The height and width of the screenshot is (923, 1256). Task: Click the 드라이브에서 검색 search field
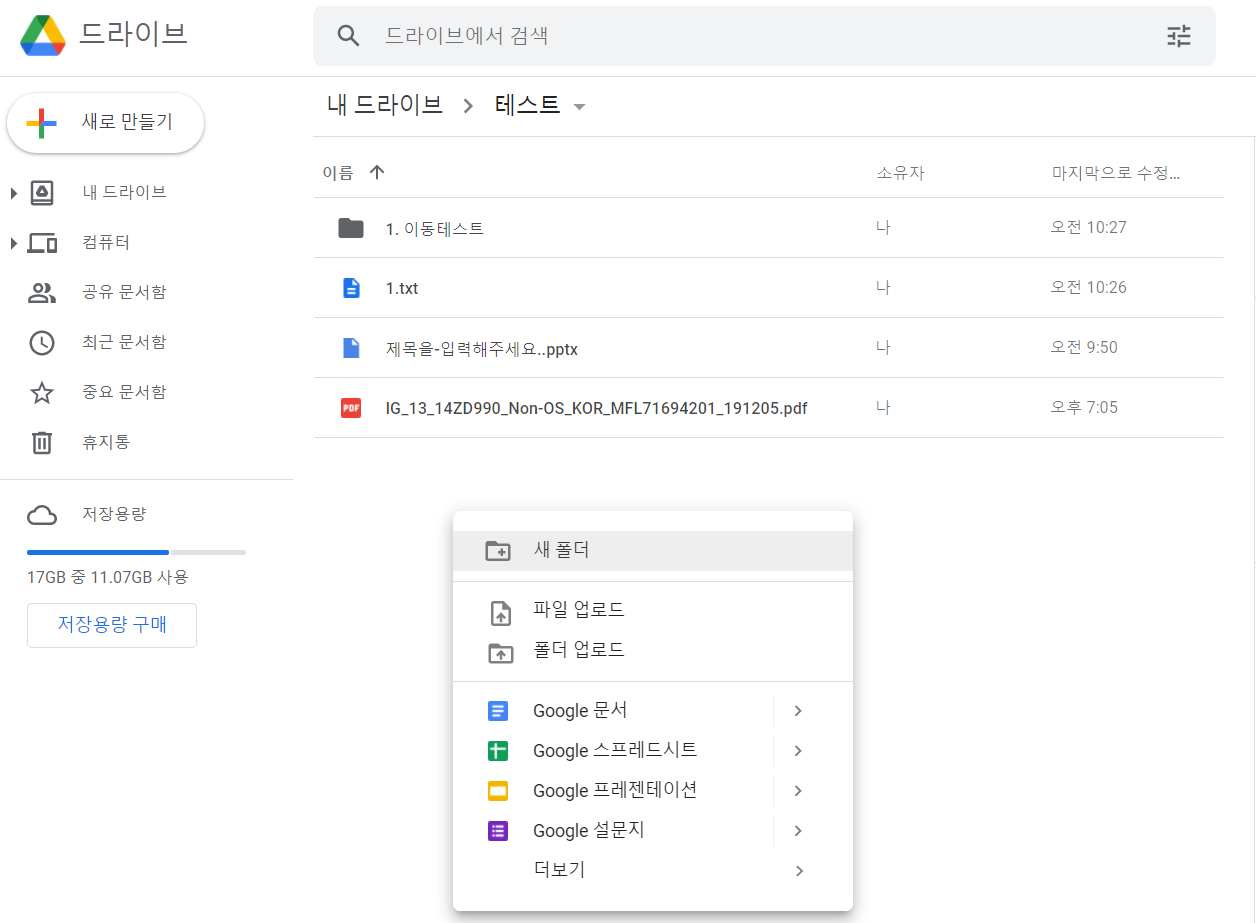764,36
